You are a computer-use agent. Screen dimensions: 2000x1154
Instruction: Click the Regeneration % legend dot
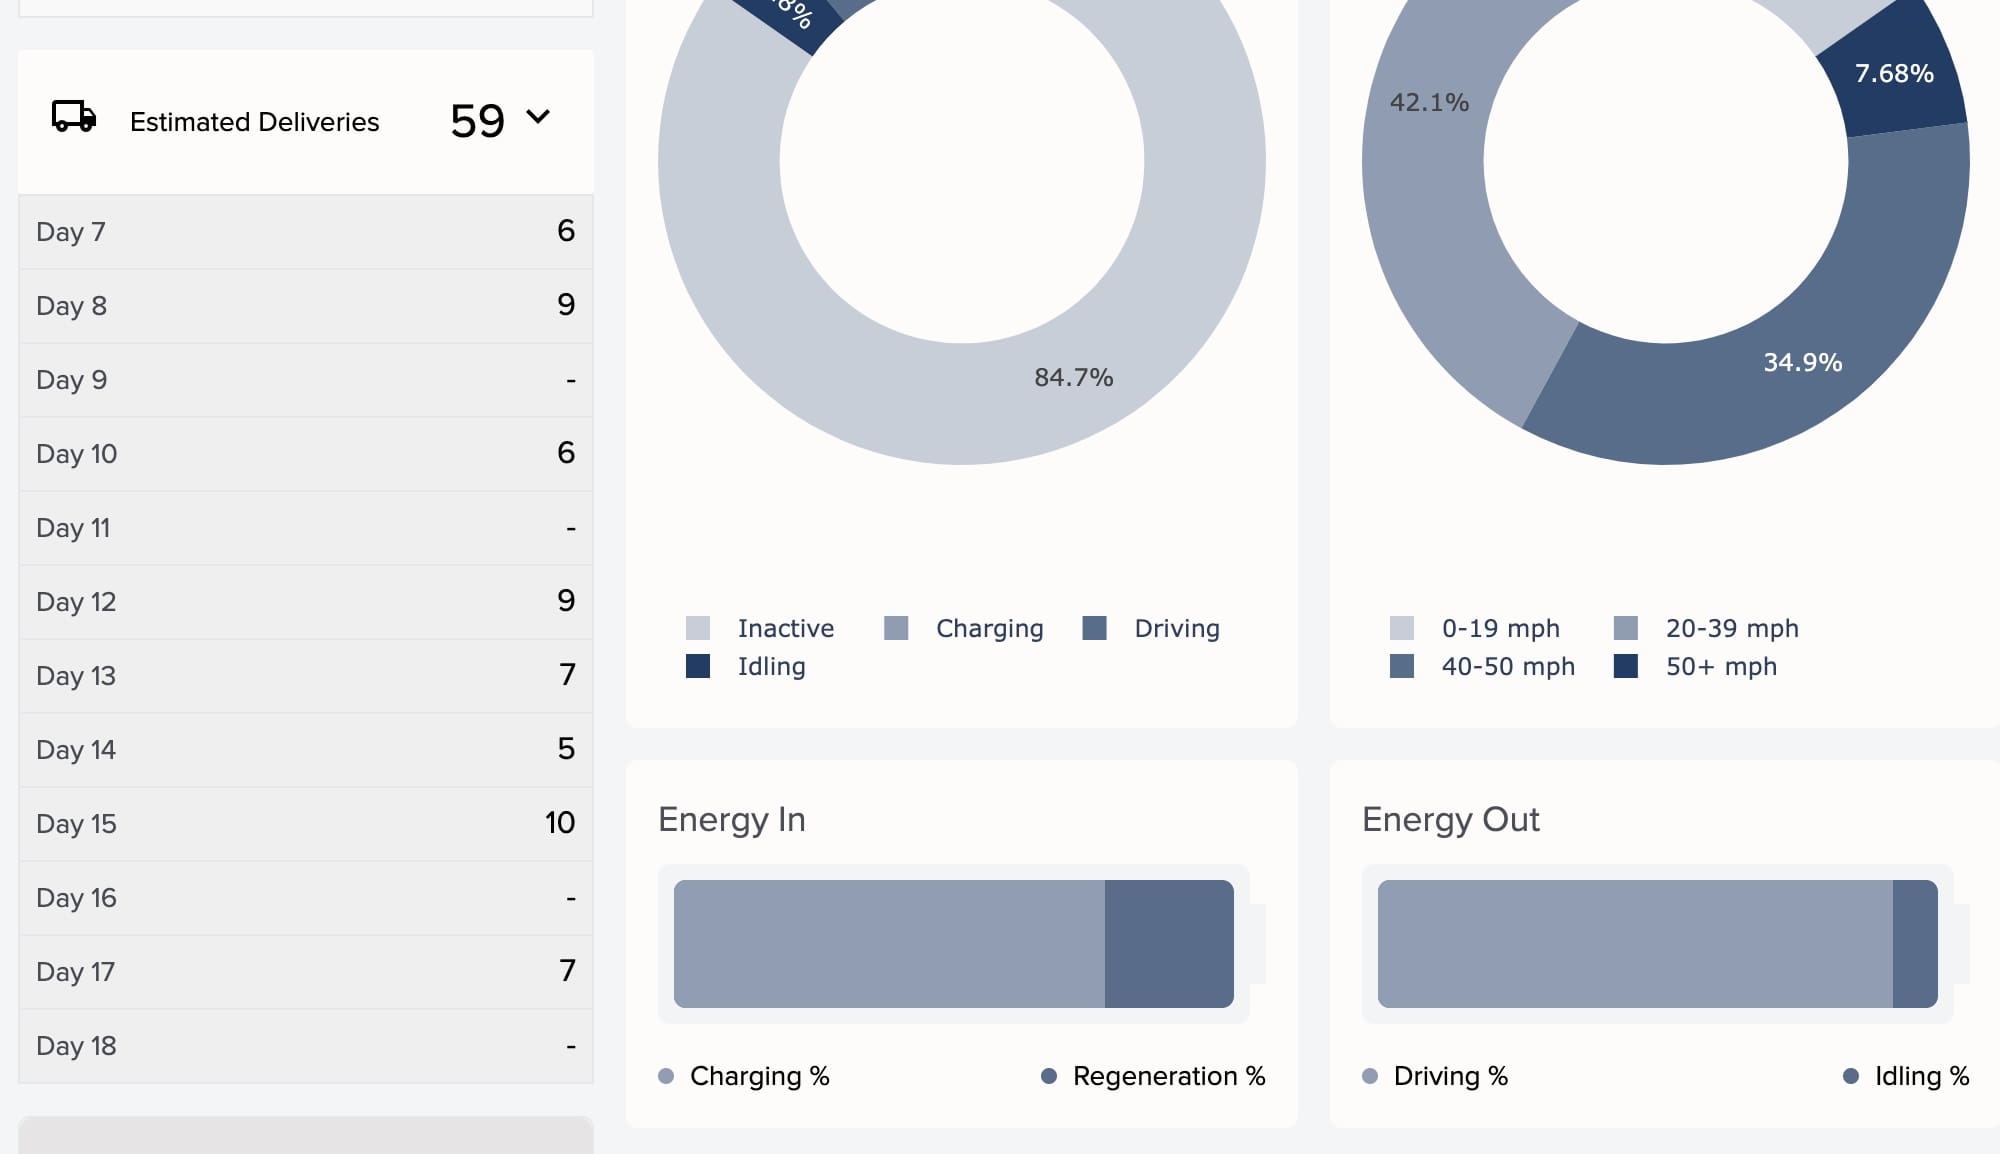[x=1049, y=1076]
